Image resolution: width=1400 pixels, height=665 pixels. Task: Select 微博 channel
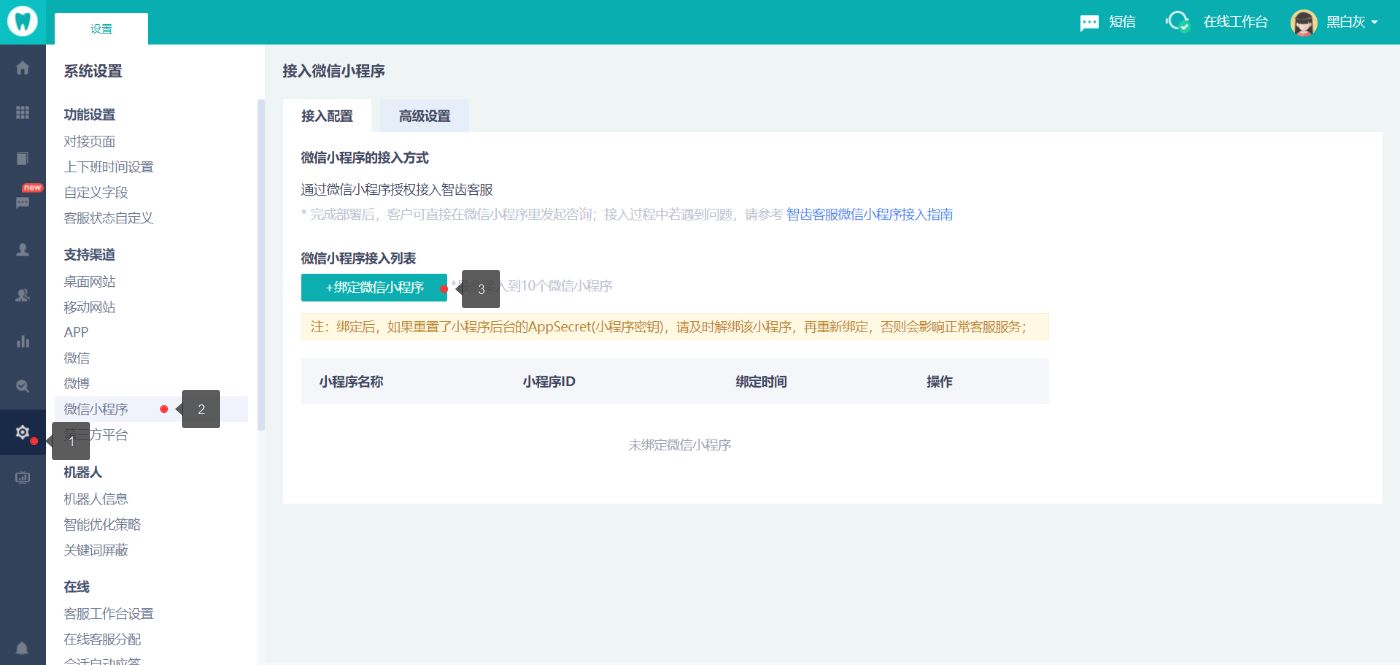77,383
